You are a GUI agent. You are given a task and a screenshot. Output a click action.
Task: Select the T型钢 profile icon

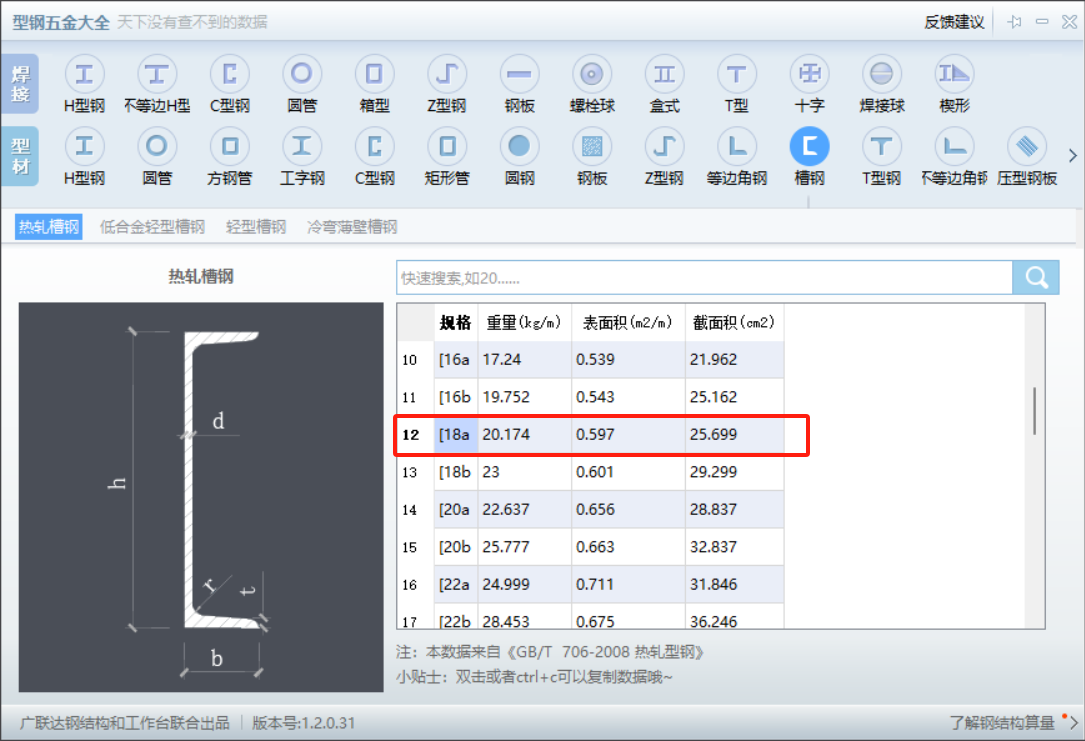pos(882,146)
